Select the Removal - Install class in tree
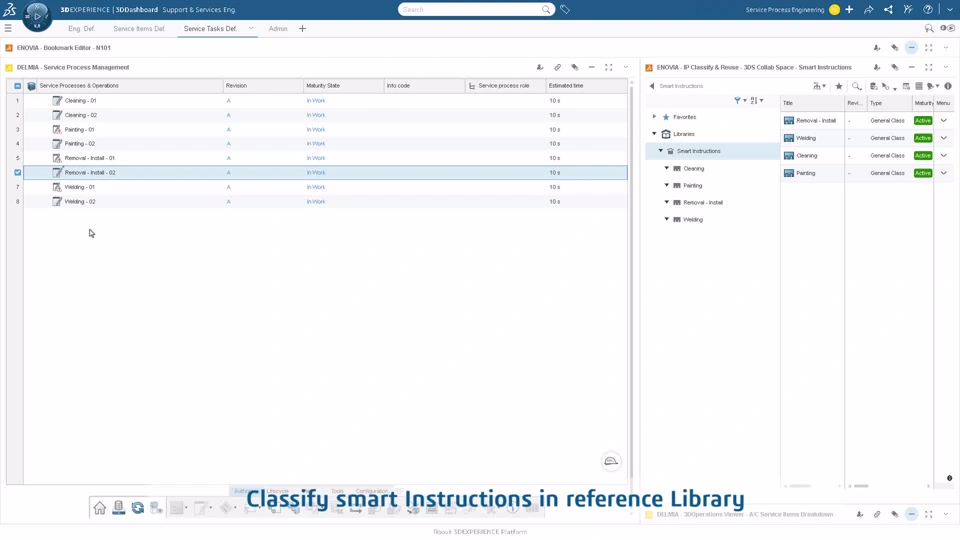The height and width of the screenshot is (540, 960). point(703,203)
